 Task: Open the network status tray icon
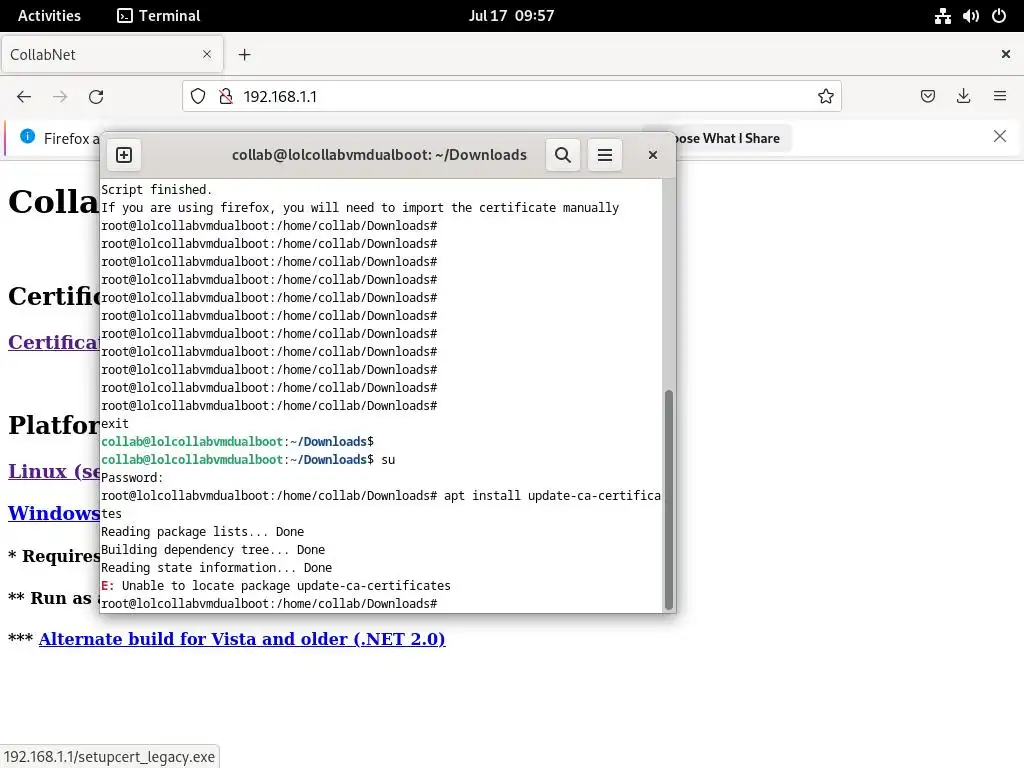(x=942, y=16)
